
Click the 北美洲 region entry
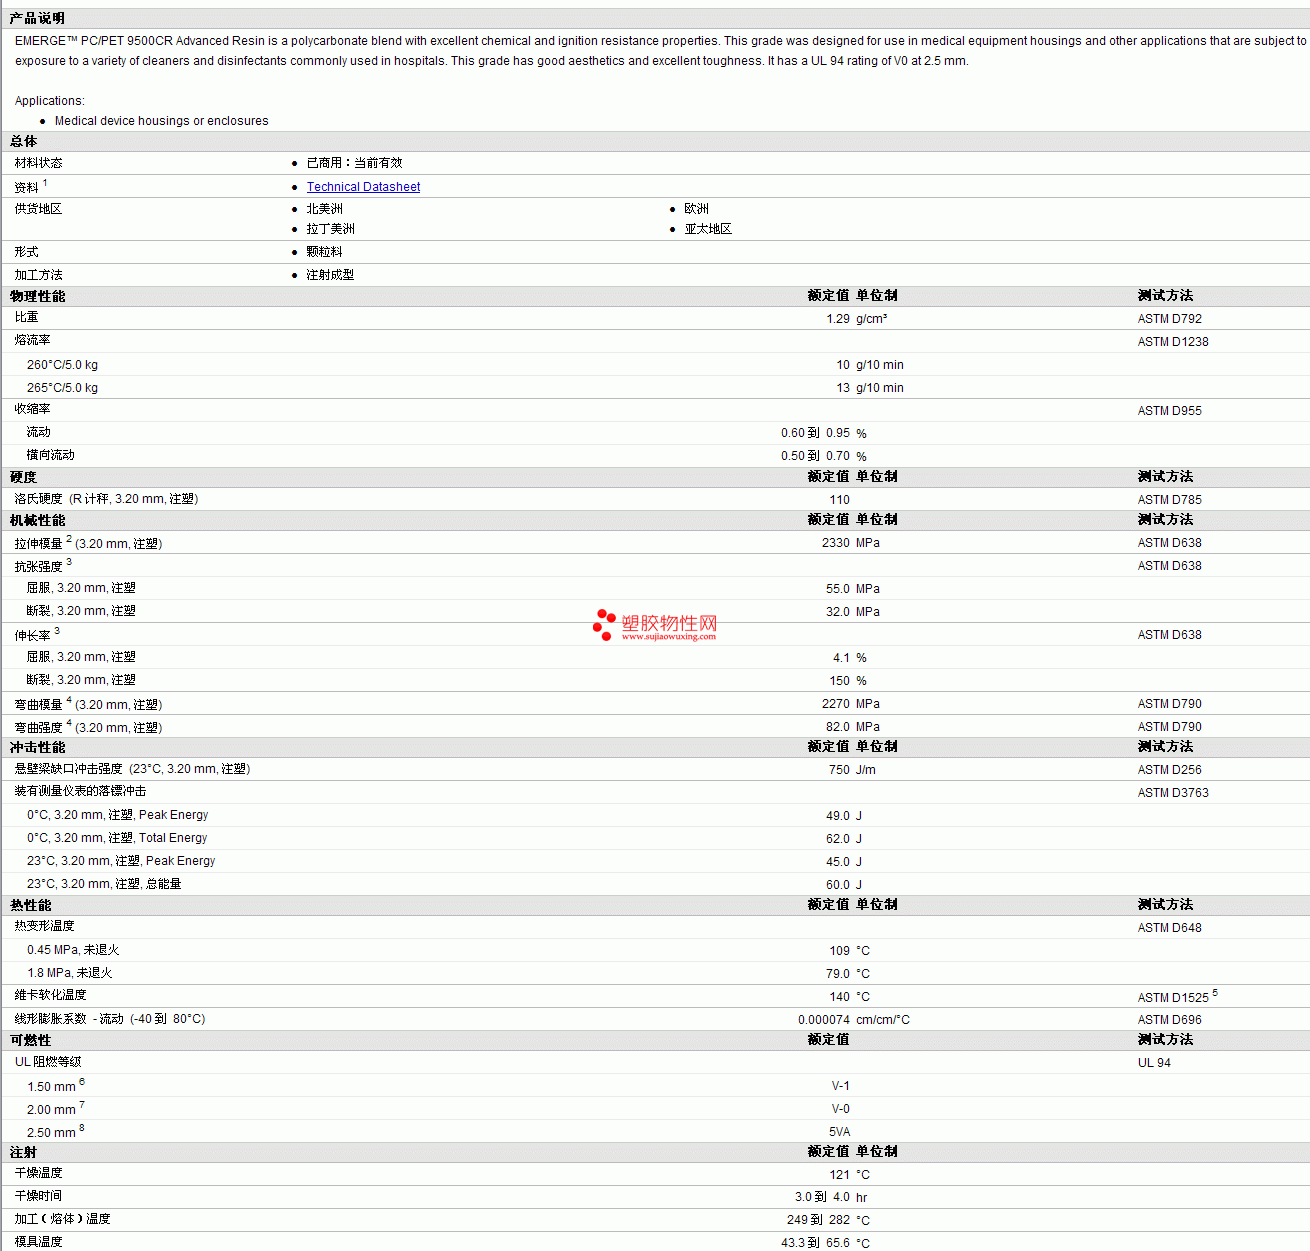pos(325,209)
